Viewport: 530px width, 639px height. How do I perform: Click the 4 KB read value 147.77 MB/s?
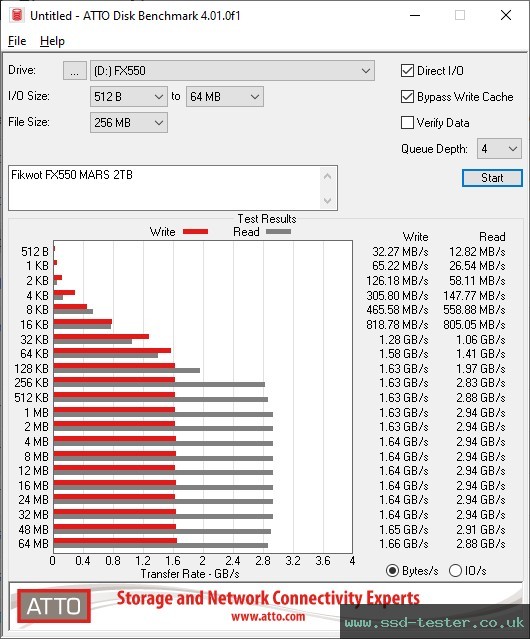[474, 295]
